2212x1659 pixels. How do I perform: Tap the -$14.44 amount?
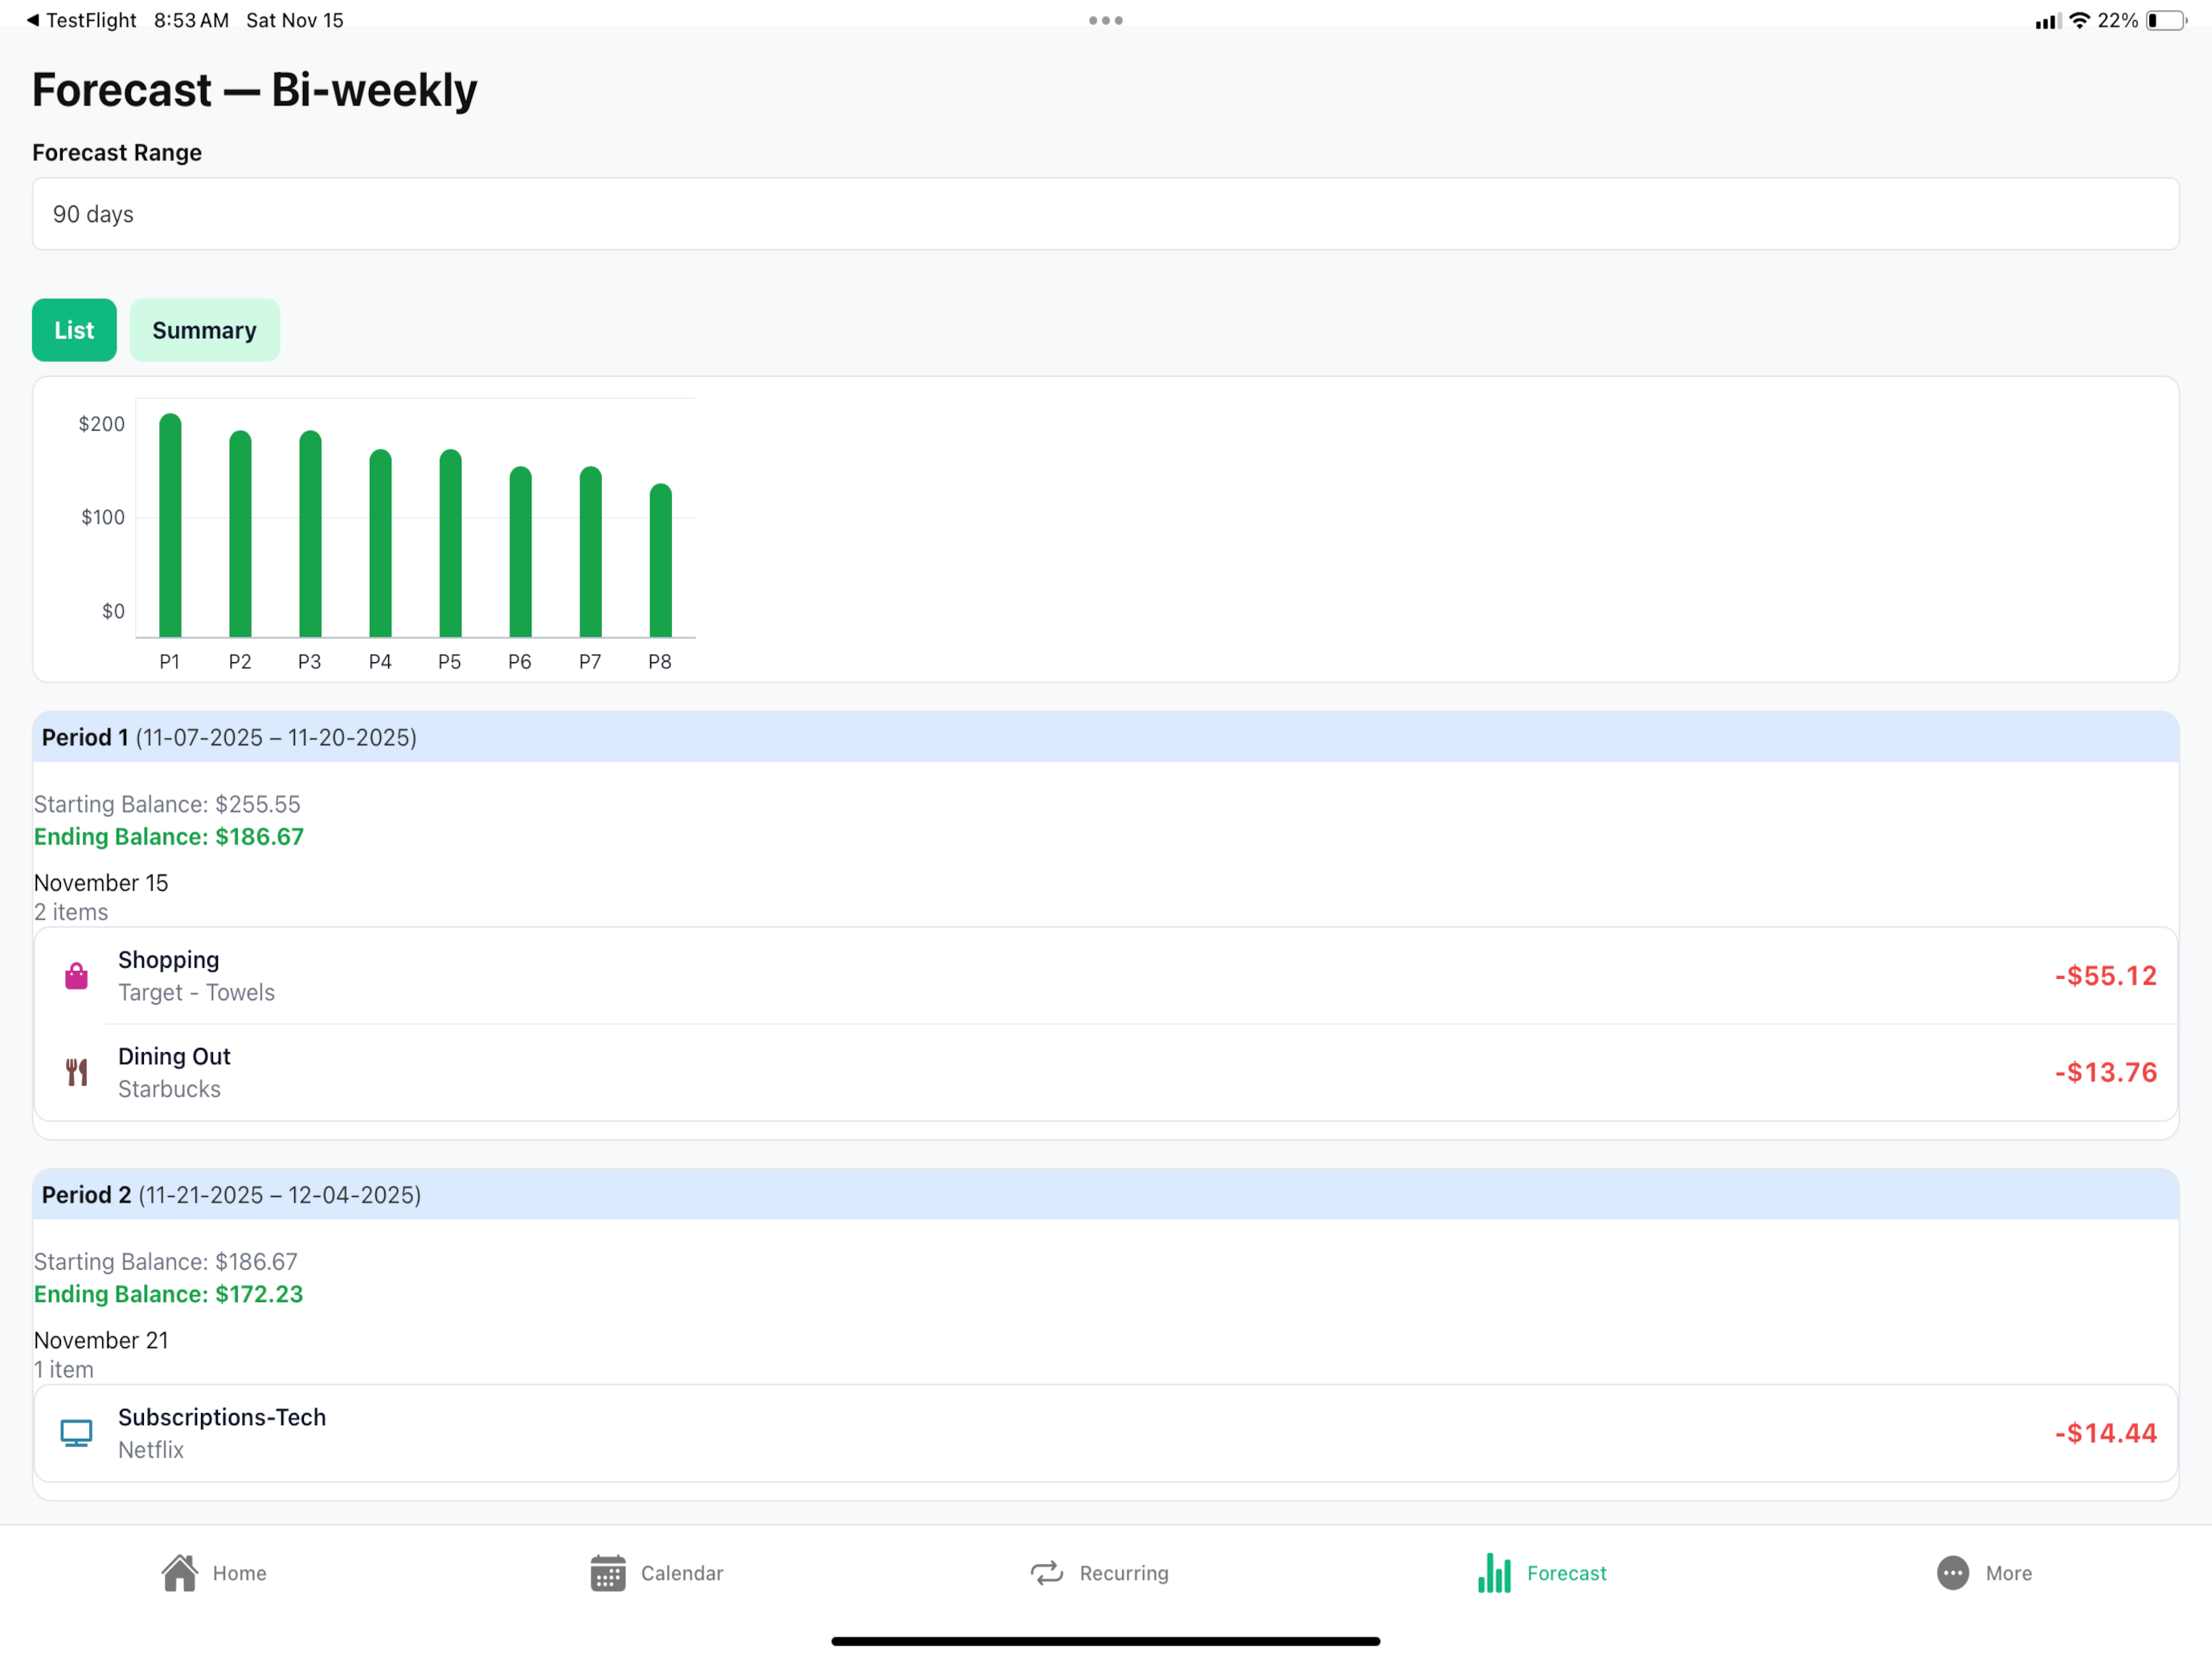[2106, 1433]
